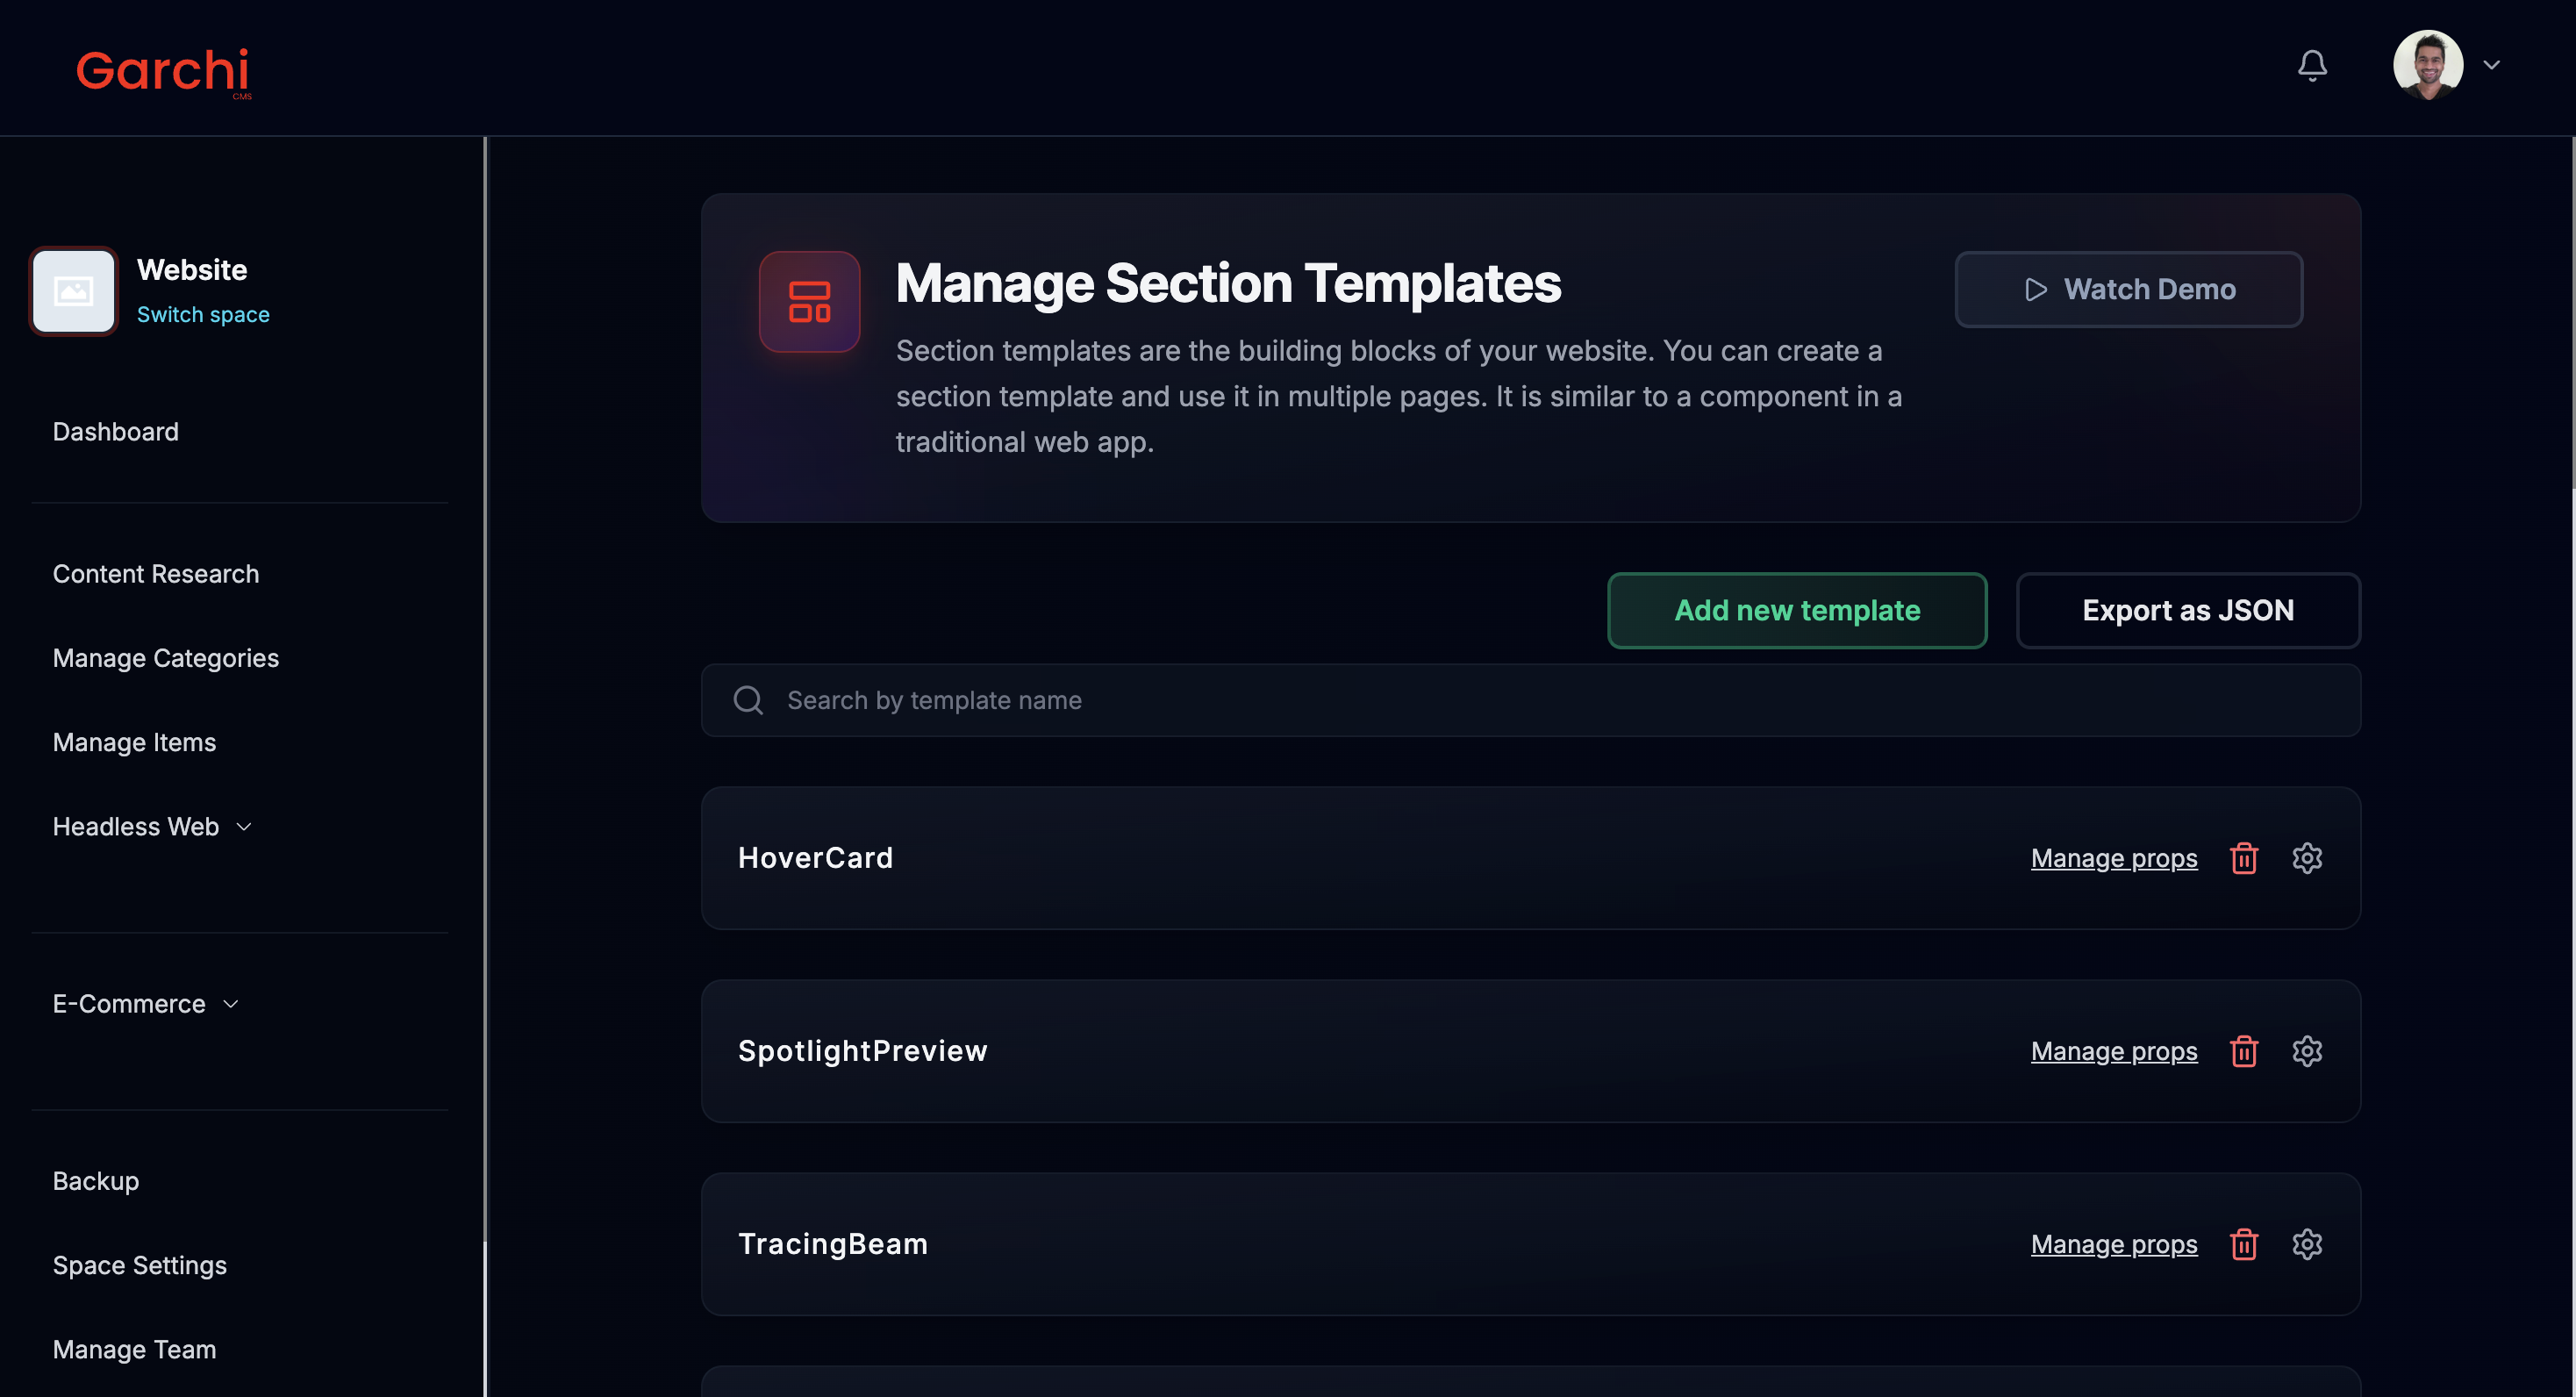This screenshot has width=2576, height=1397.
Task: Open the notifications bell
Action: point(2311,66)
